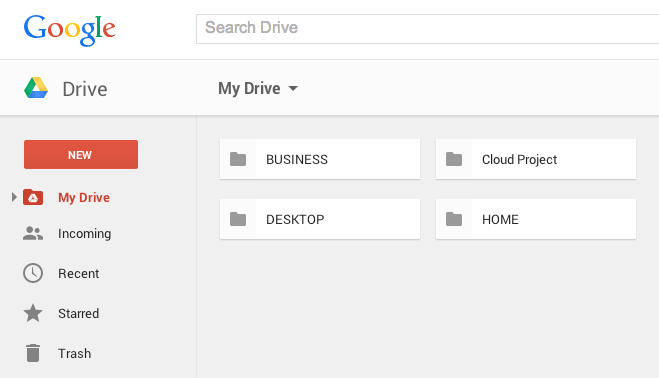Click the Google Drive triangle logo
This screenshot has height=378, width=659.
pyautogui.click(x=36, y=88)
